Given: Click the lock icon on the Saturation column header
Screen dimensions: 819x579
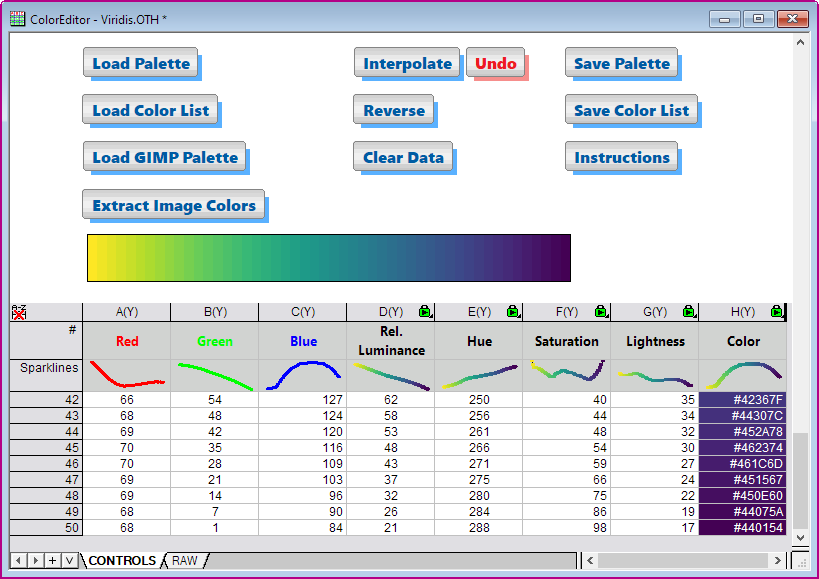Looking at the screenshot, I should (x=601, y=311).
